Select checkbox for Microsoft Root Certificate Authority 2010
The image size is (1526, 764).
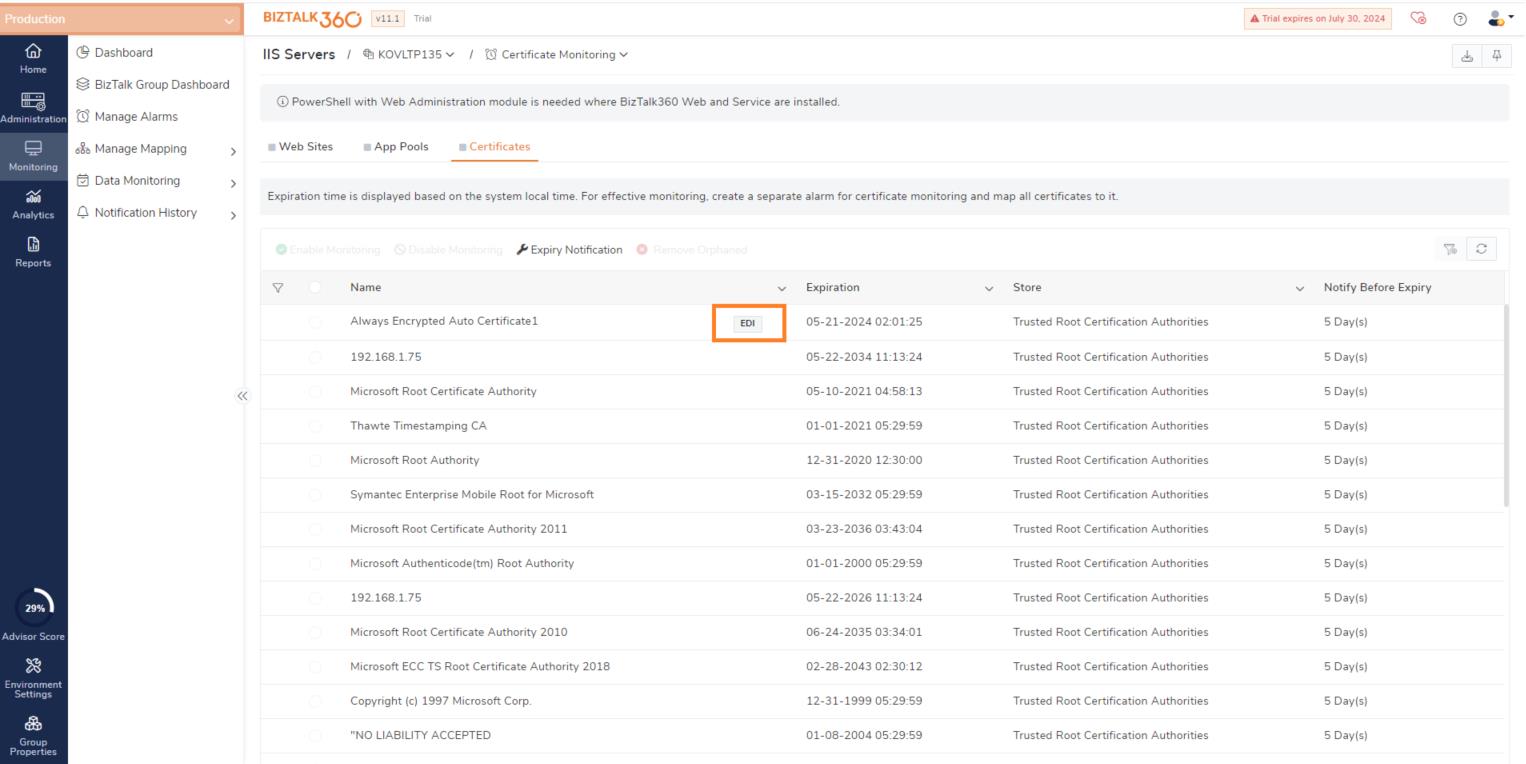tap(316, 632)
